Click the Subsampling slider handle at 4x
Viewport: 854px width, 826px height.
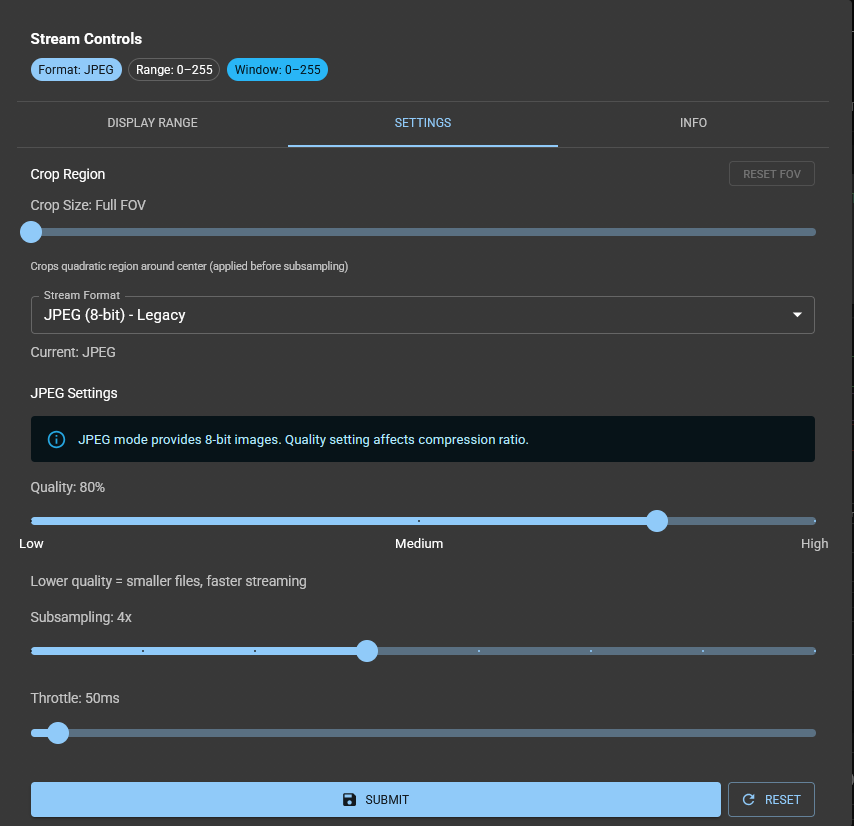[x=367, y=651]
